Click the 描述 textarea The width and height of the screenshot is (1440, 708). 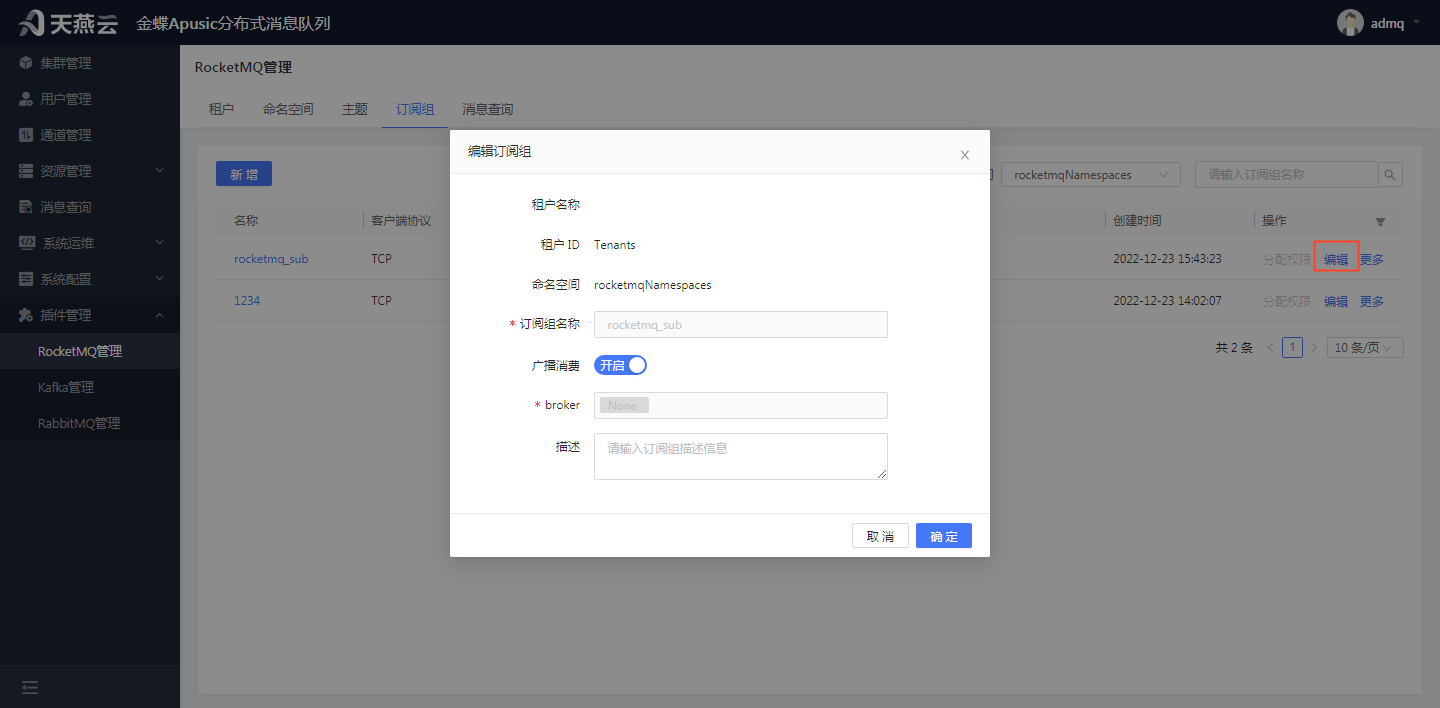pyautogui.click(x=741, y=456)
